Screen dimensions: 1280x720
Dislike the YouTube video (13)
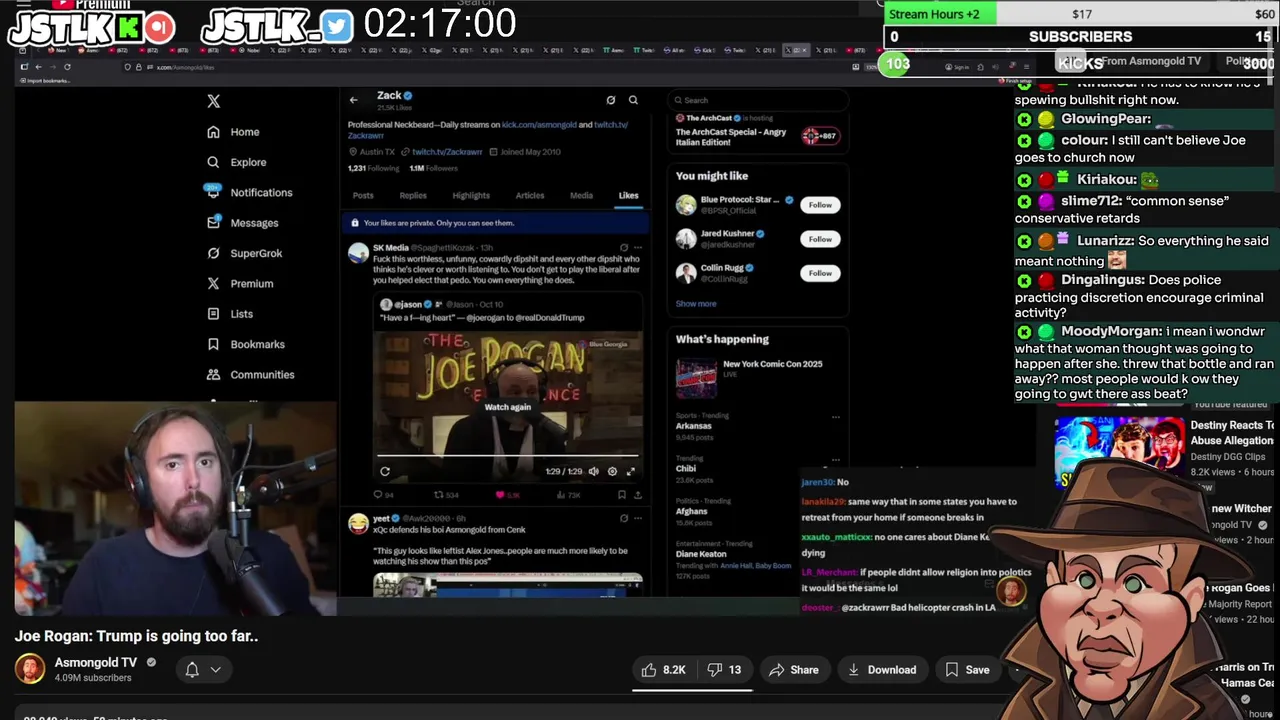pos(724,670)
